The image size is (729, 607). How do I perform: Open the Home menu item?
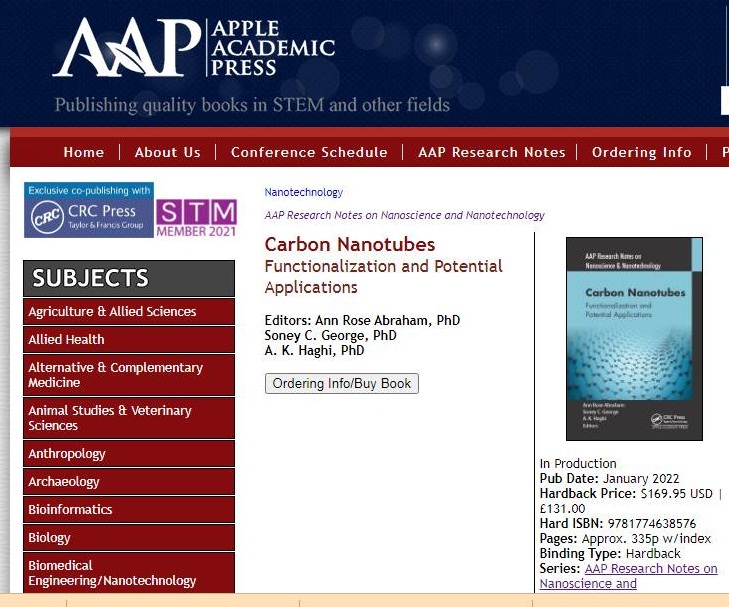[x=84, y=152]
